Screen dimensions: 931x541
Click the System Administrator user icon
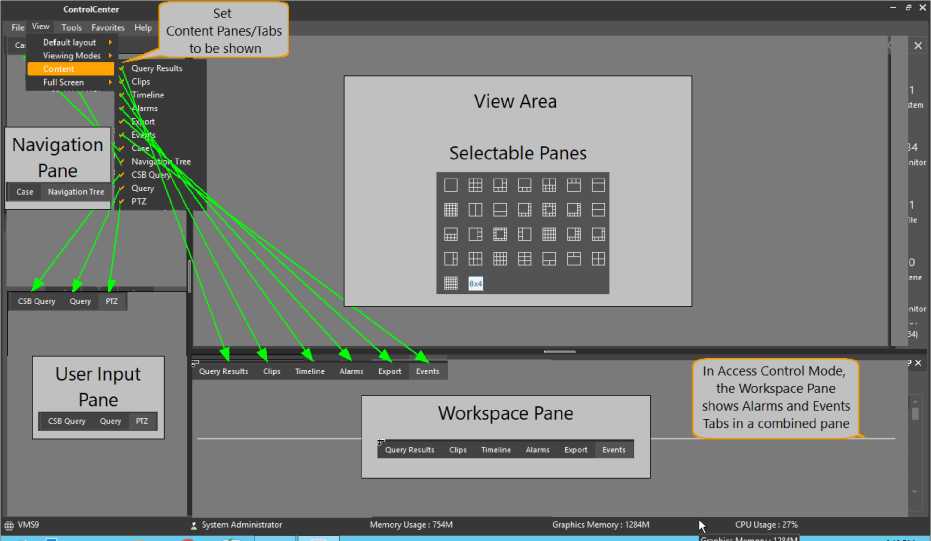pyautogui.click(x=194, y=525)
